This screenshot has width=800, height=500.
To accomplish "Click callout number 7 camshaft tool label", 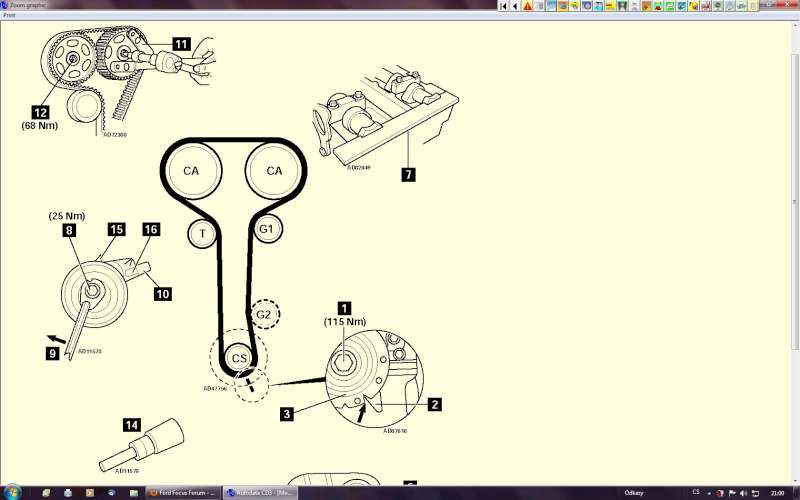I will click(408, 174).
